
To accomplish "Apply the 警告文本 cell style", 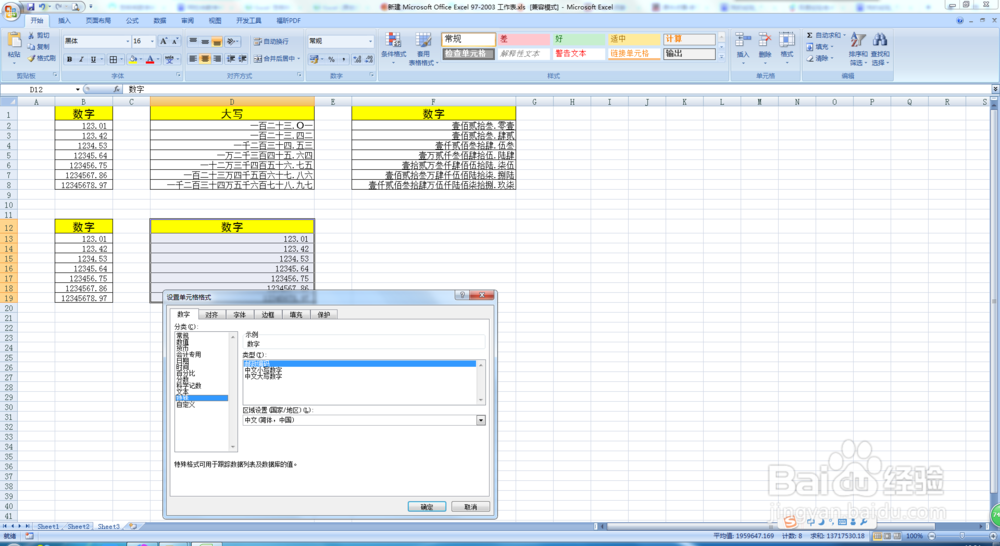I will click(579, 54).
